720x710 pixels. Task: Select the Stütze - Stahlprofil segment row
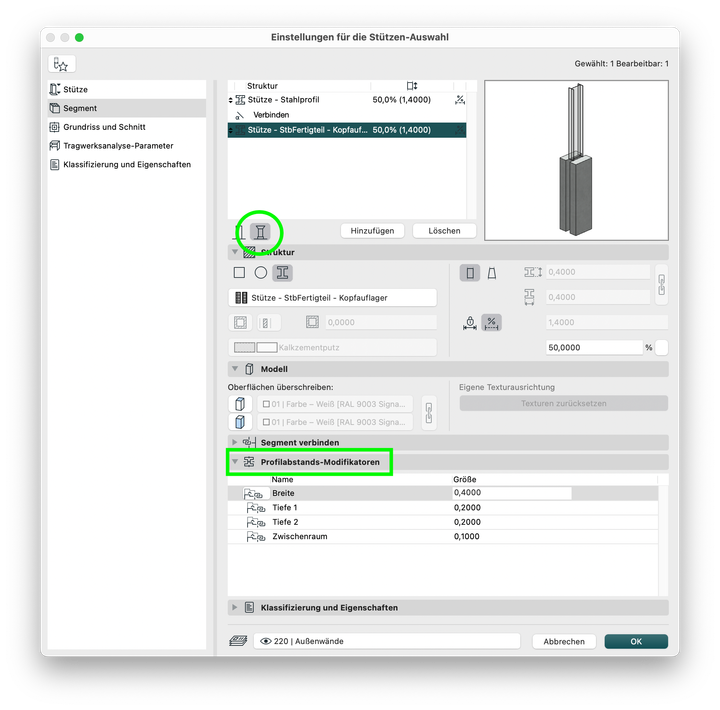347,100
